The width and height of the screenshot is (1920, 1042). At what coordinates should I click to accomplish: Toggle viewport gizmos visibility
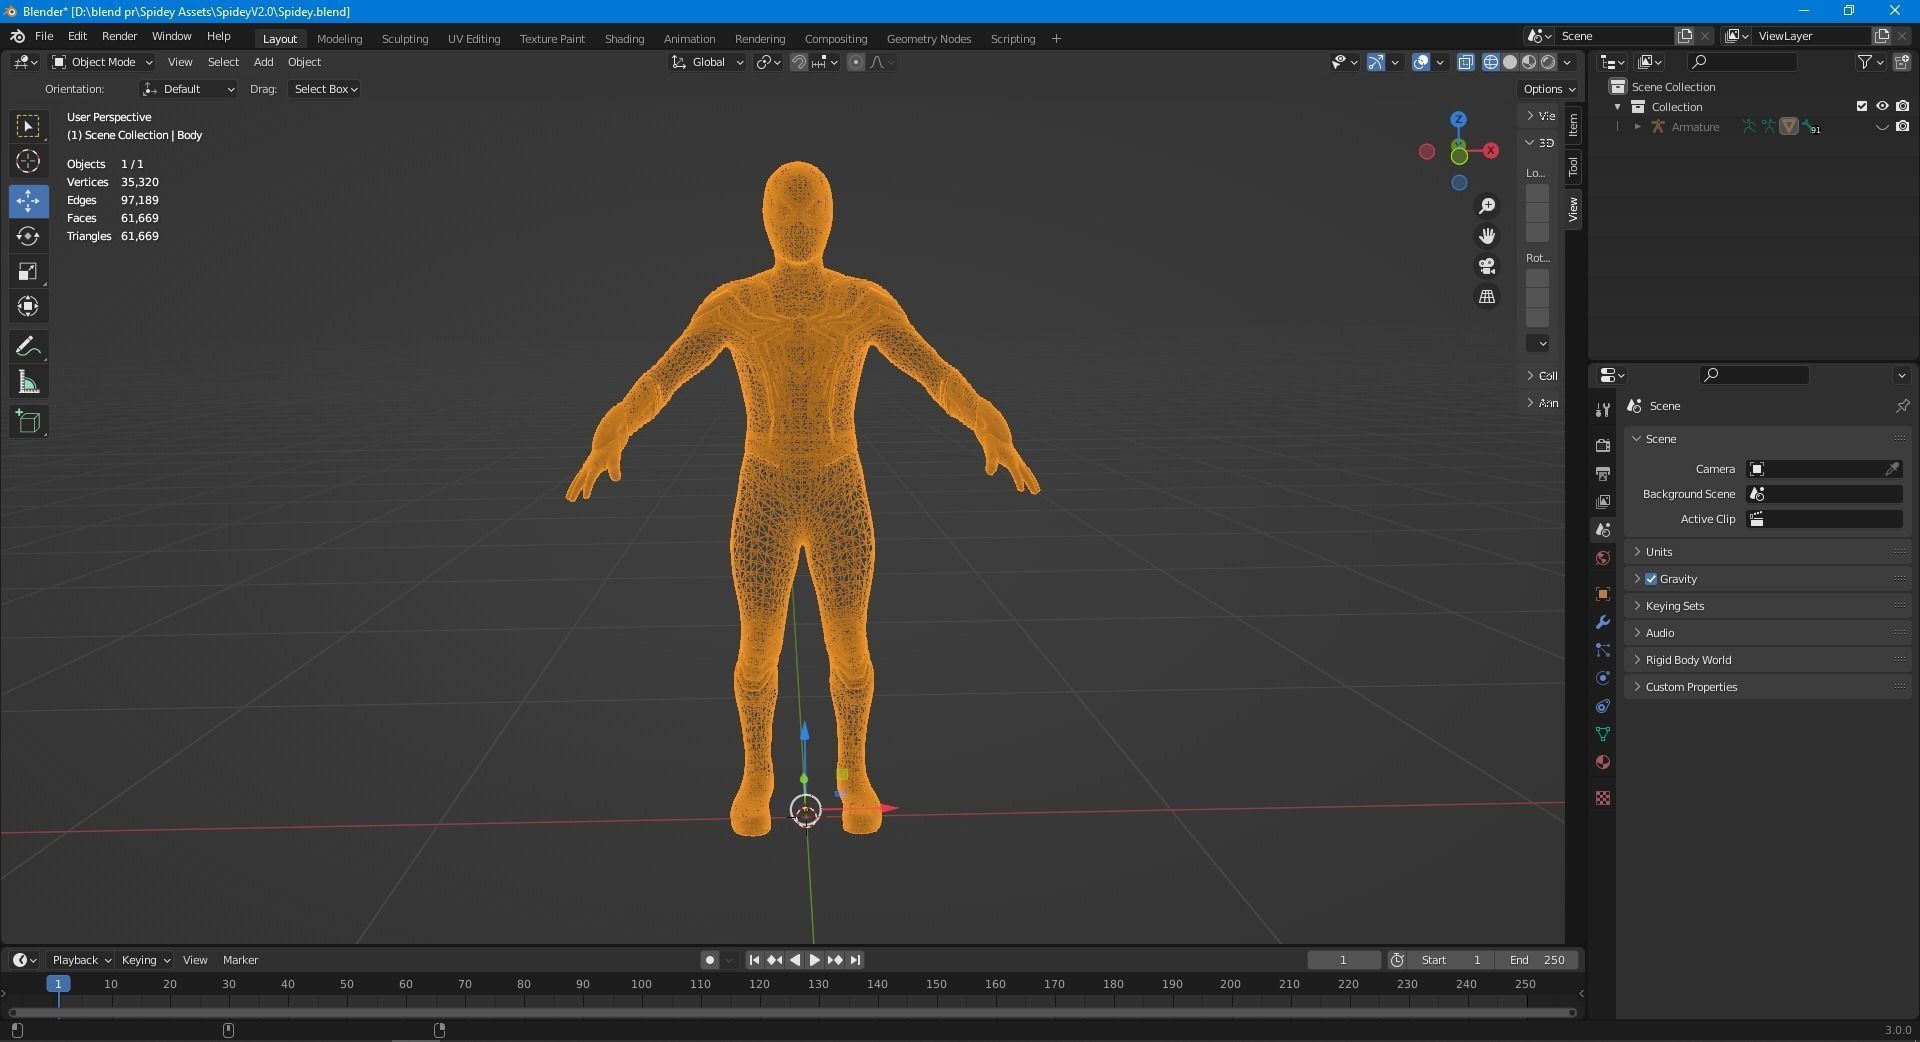pos(1376,62)
